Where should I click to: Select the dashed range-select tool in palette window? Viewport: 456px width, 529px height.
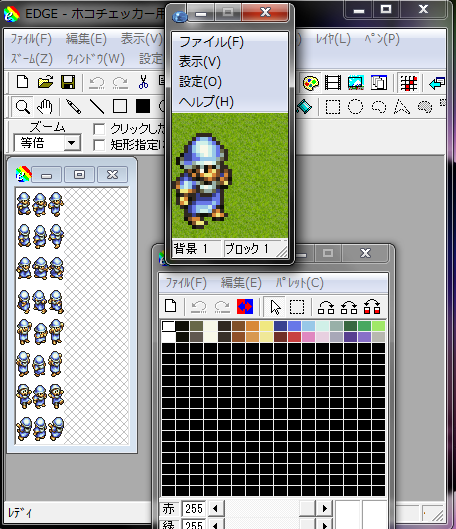(297, 307)
